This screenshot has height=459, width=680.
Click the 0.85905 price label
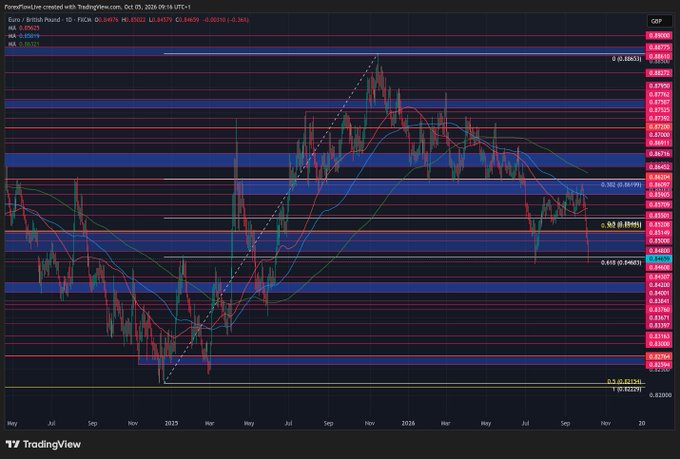[659, 195]
